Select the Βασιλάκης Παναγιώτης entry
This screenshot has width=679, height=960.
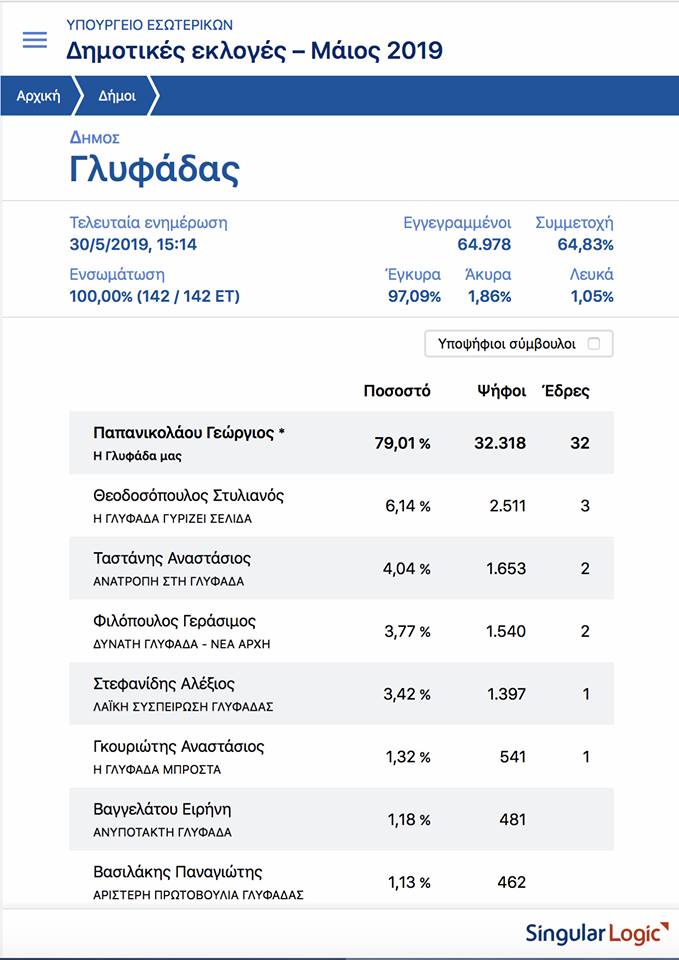point(178,871)
